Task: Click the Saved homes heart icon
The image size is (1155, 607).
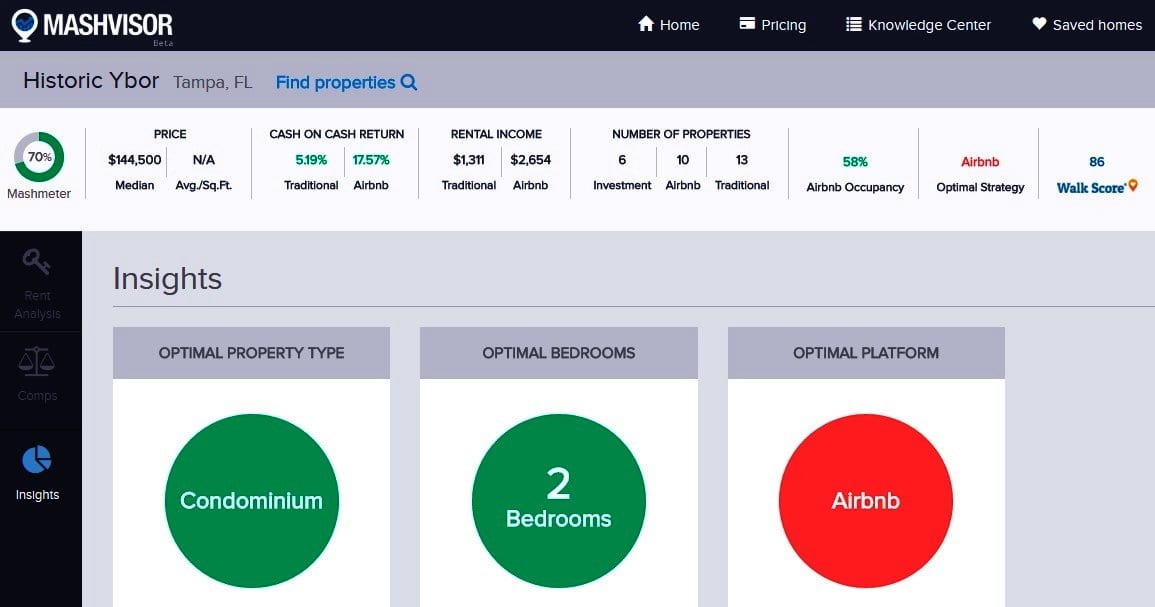Action: tap(1039, 24)
